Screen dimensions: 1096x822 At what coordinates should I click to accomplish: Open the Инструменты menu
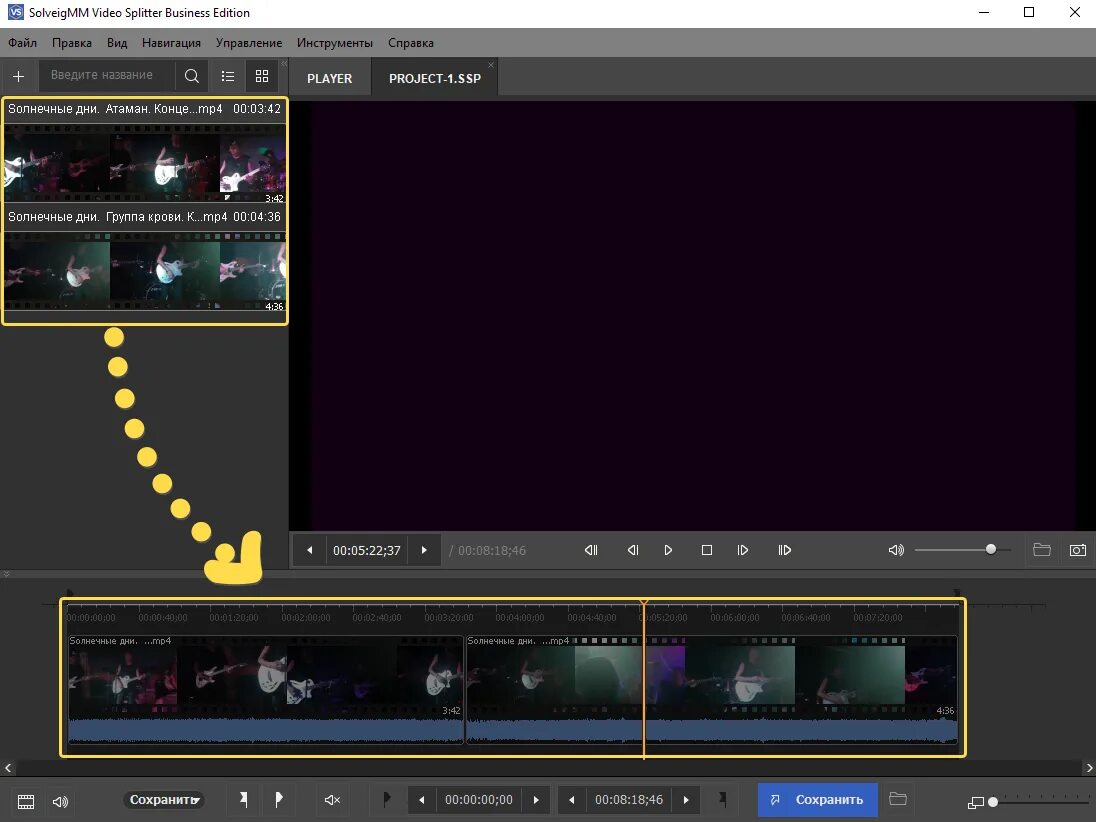coord(335,43)
